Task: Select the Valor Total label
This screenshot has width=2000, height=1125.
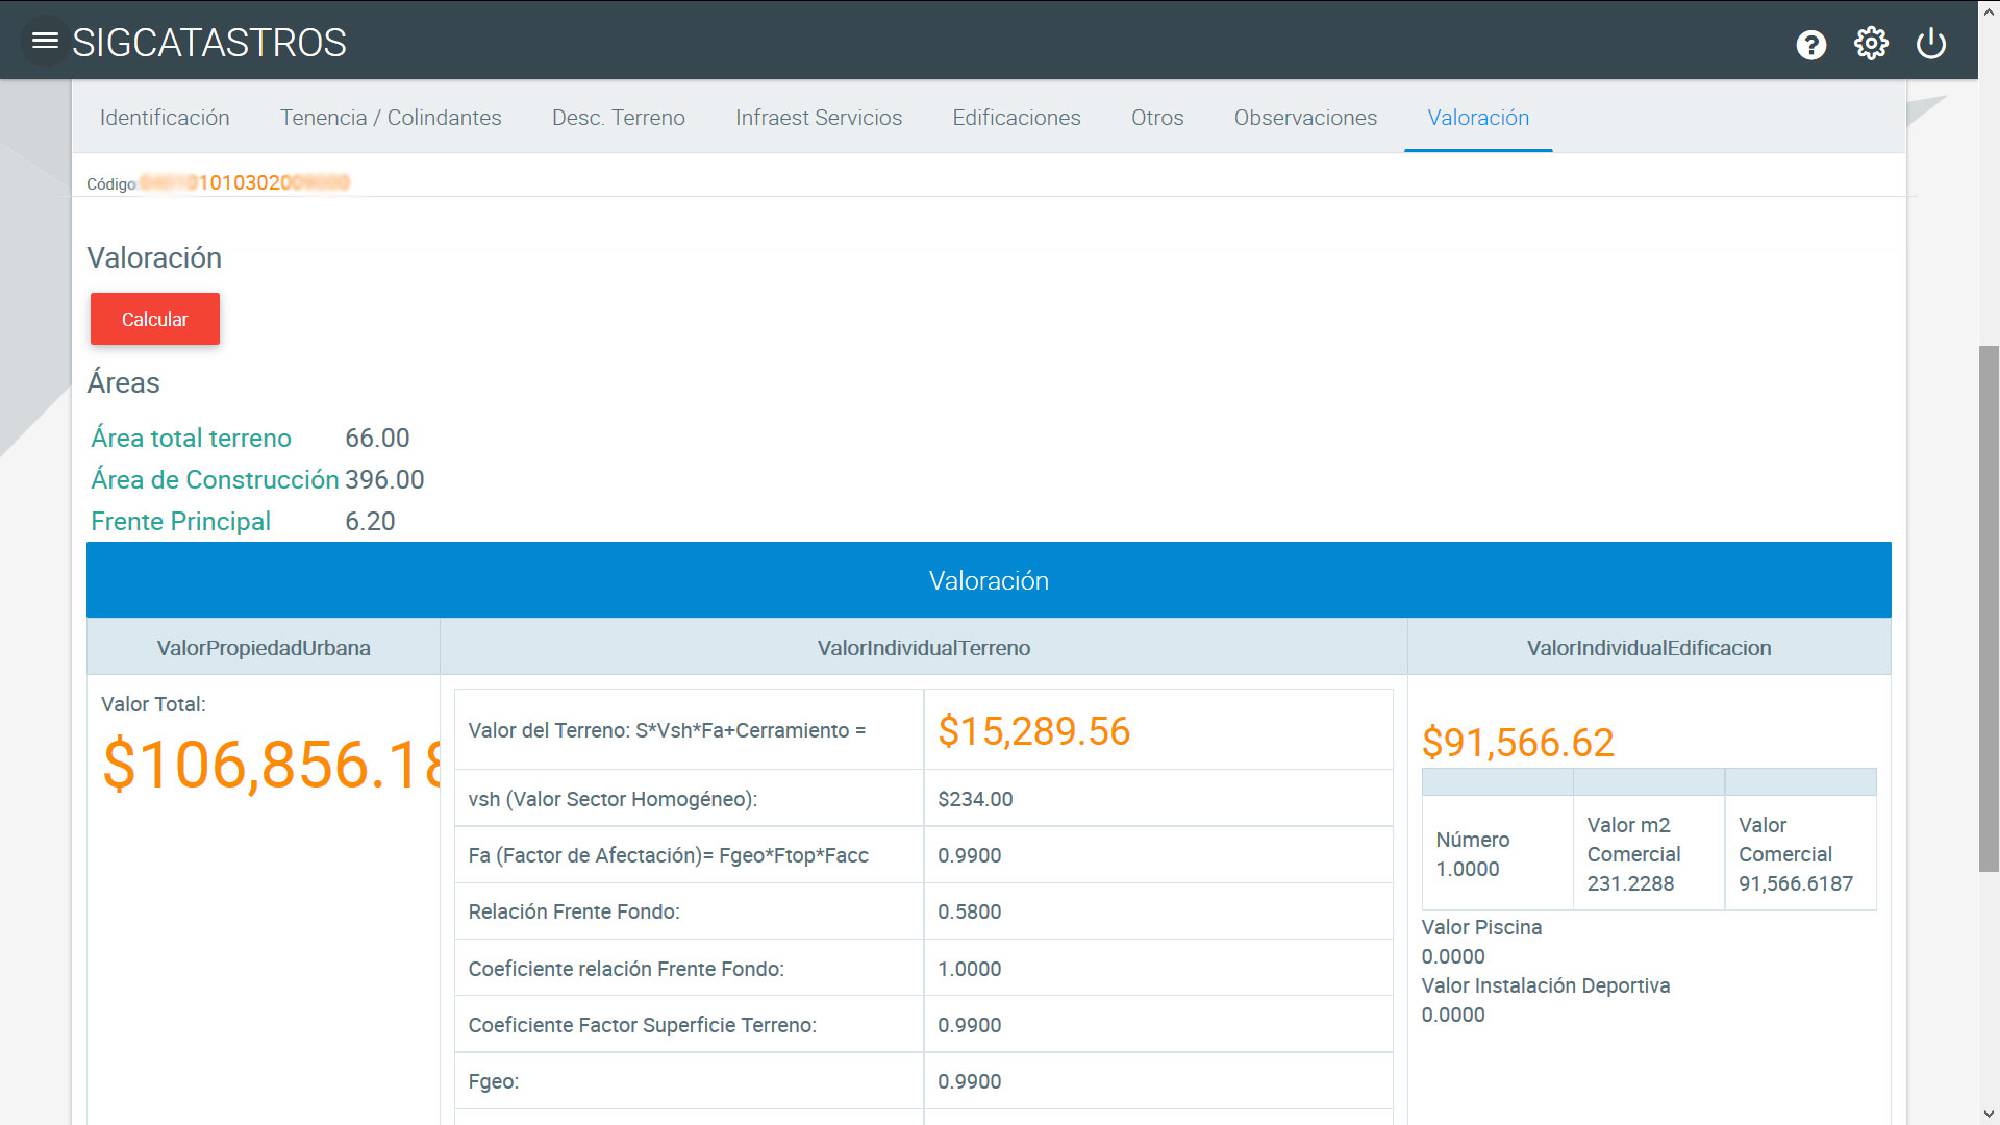Action: tap(153, 704)
